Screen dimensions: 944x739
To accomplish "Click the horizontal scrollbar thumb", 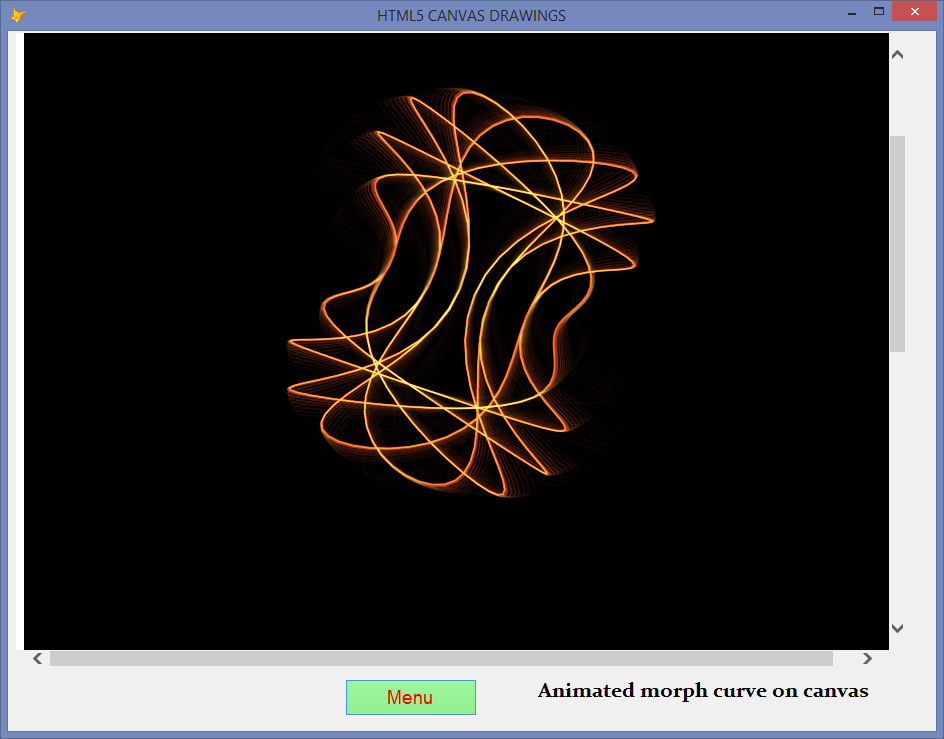I will coord(440,658).
